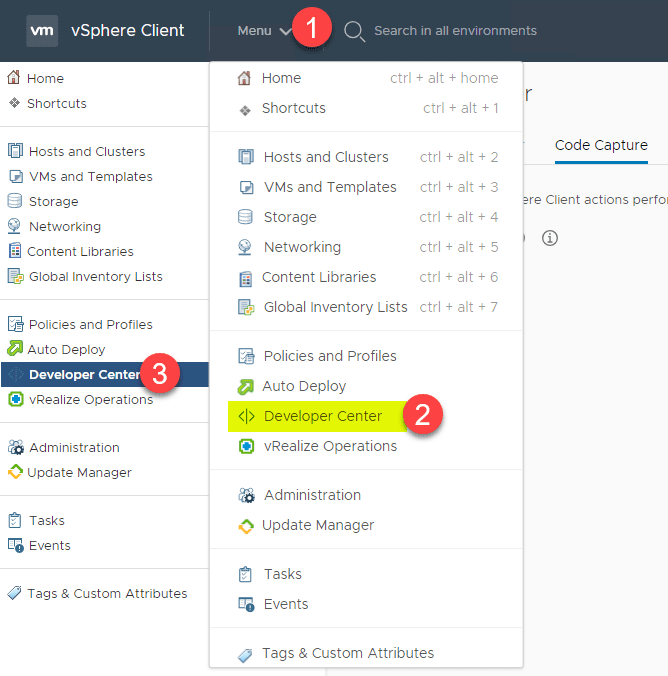Open Administration label in sidebar
668x676 pixels.
click(74, 448)
